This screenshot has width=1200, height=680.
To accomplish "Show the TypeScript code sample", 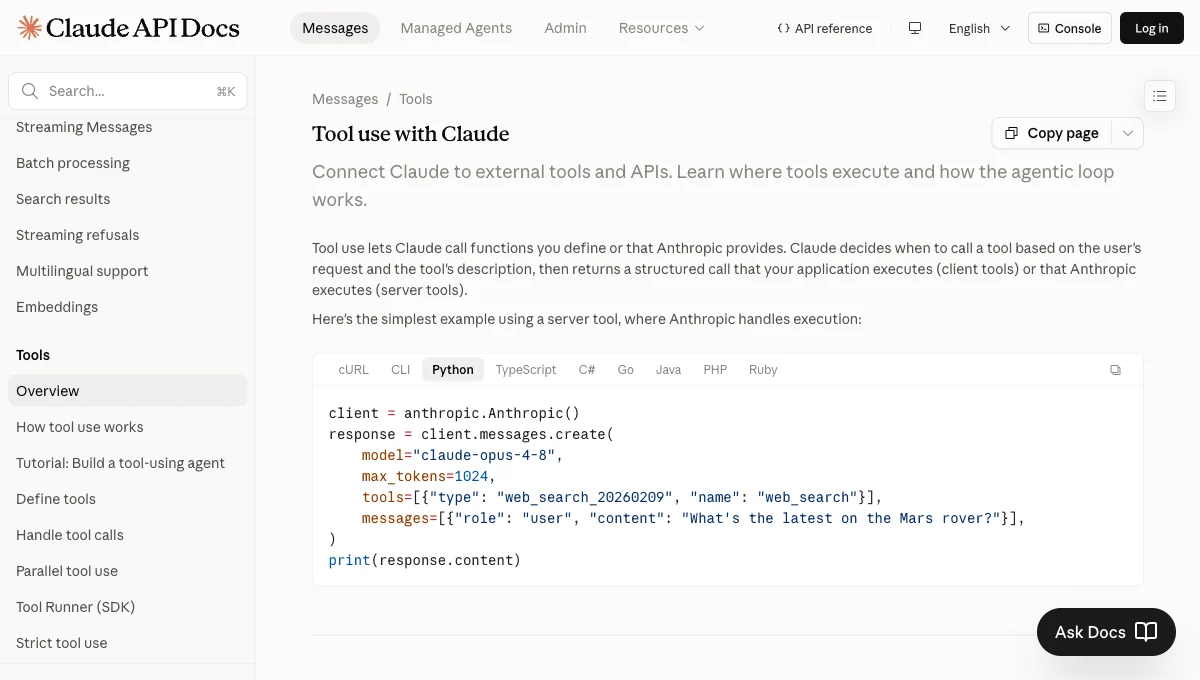I will pos(526,370).
